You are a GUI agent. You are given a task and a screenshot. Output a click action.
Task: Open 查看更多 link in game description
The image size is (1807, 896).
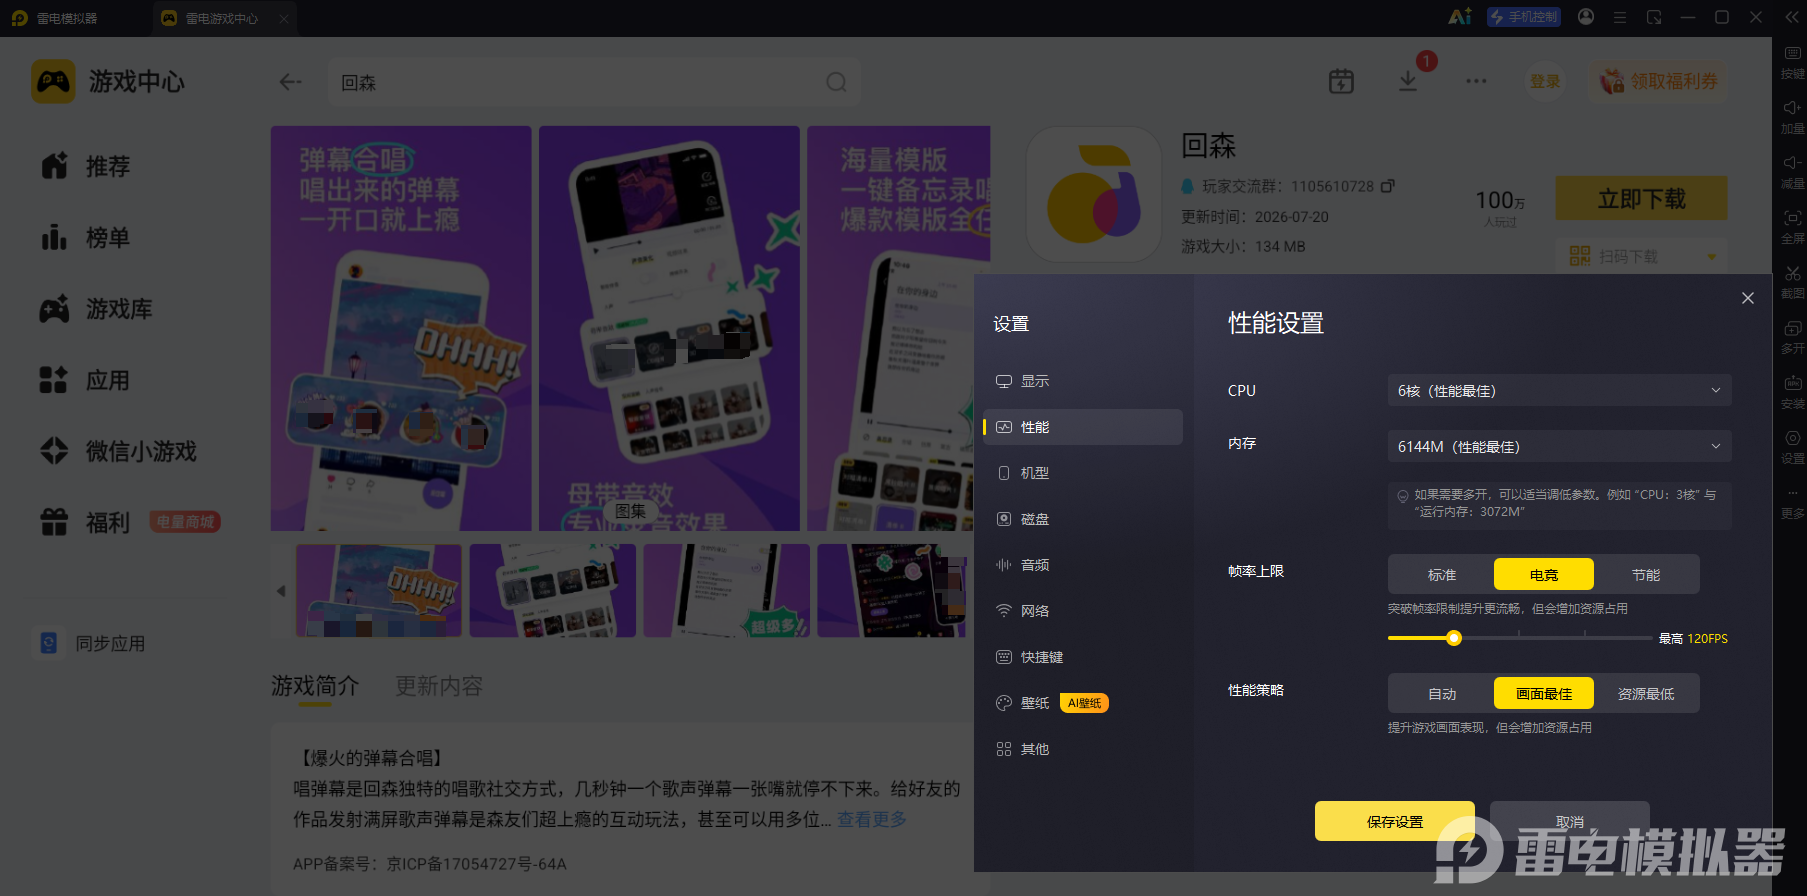click(x=872, y=819)
